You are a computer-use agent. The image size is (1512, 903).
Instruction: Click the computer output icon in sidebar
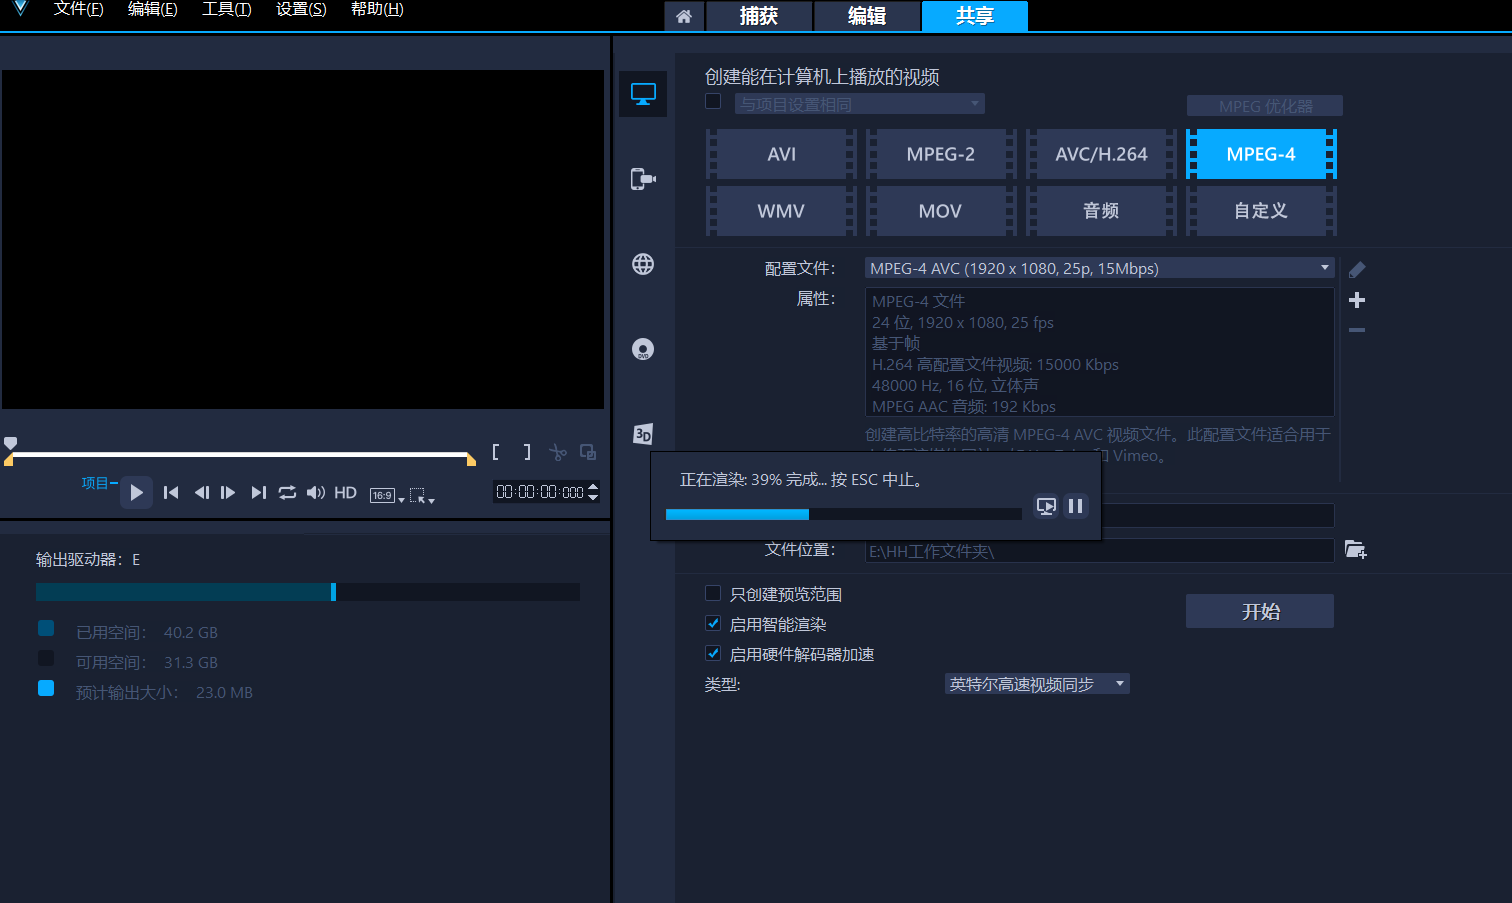pos(643,95)
